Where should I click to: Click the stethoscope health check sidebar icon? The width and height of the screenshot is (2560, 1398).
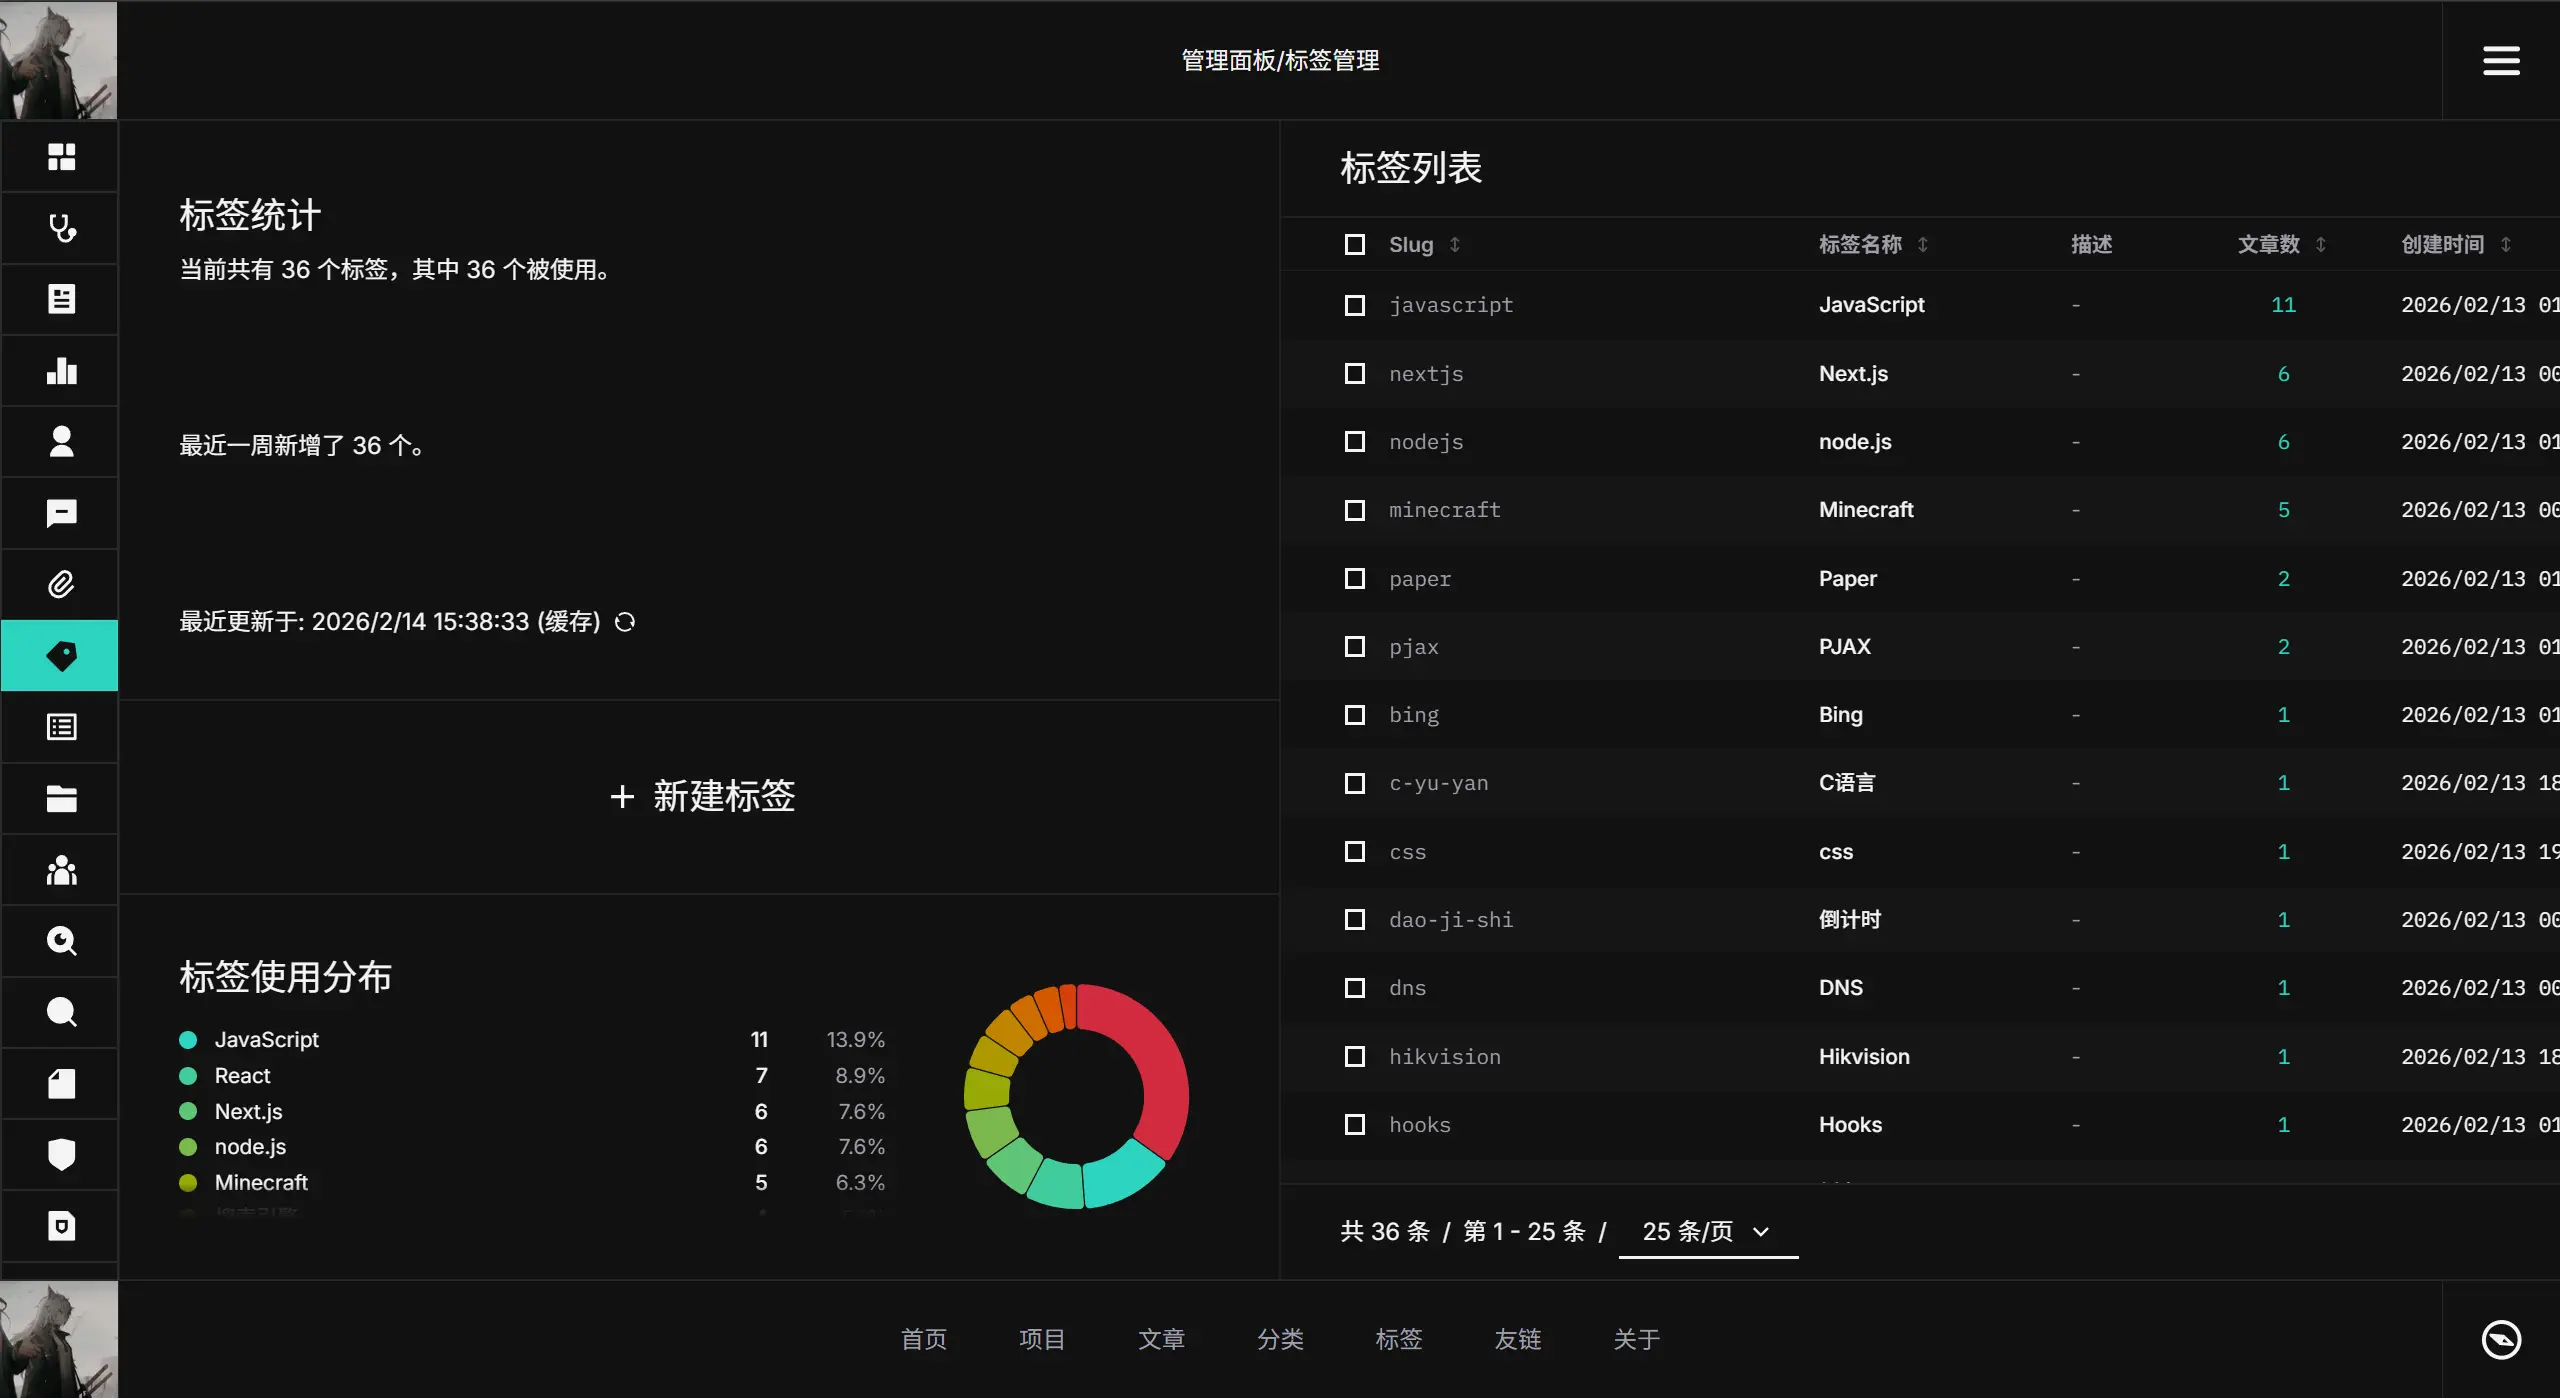point(61,228)
